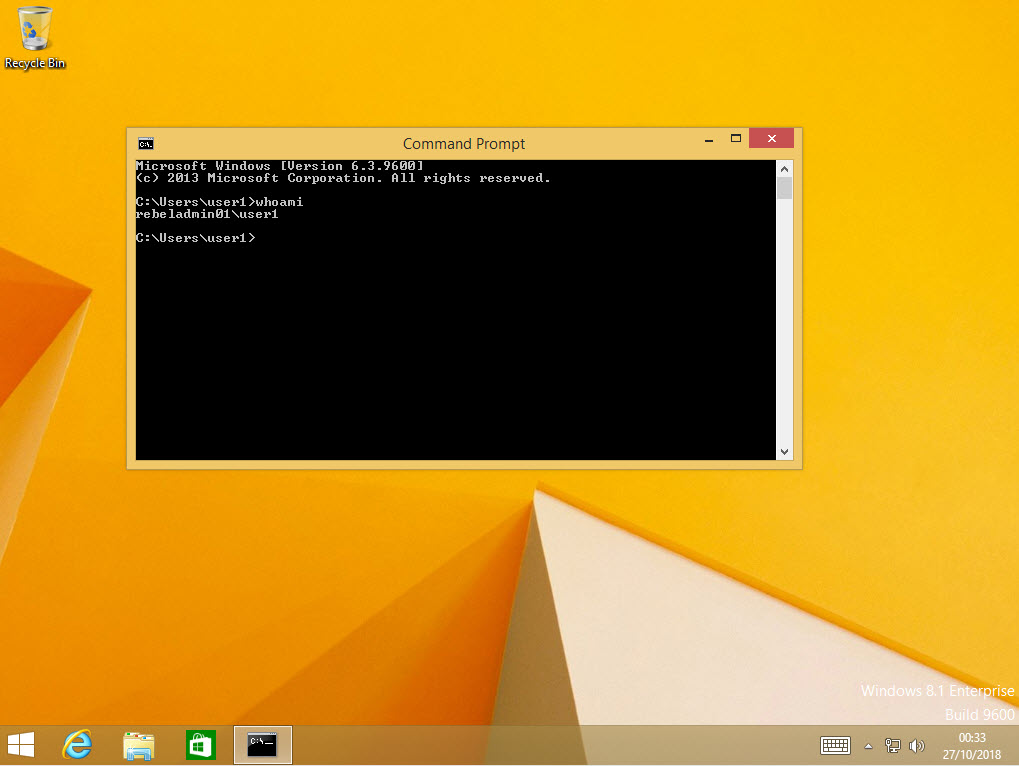
Task: Click the scroll up arrow in Command Prompt
Action: coord(784,169)
